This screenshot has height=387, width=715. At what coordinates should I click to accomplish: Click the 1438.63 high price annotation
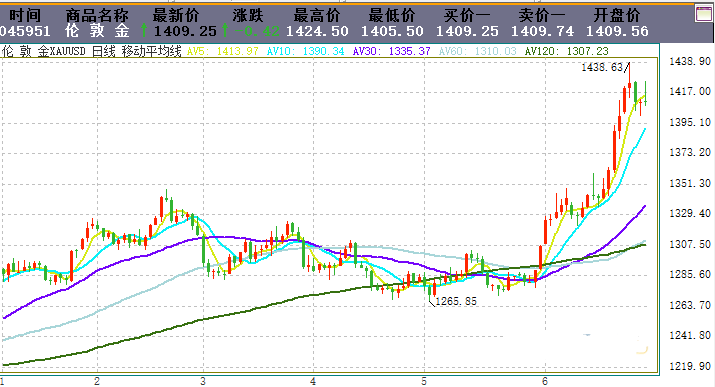pyautogui.click(x=602, y=67)
